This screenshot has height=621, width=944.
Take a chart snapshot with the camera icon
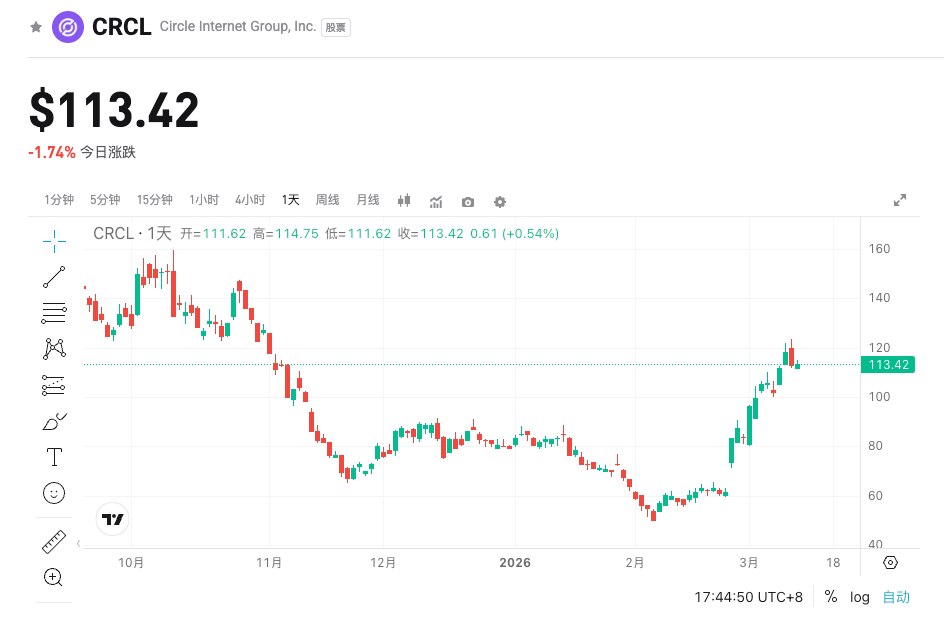(x=467, y=201)
